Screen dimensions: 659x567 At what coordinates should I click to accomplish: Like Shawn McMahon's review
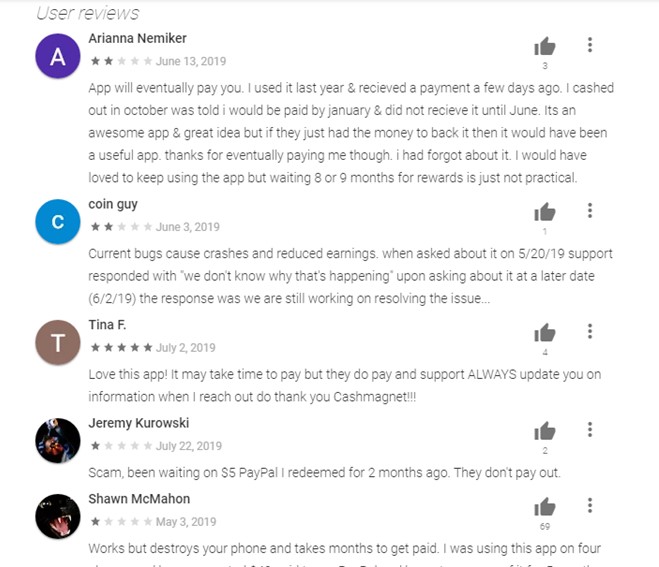point(545,506)
